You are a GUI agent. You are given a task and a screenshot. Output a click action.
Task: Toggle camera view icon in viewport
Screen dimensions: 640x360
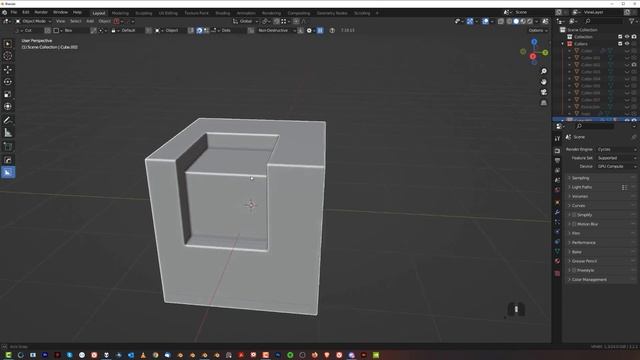[x=544, y=93]
